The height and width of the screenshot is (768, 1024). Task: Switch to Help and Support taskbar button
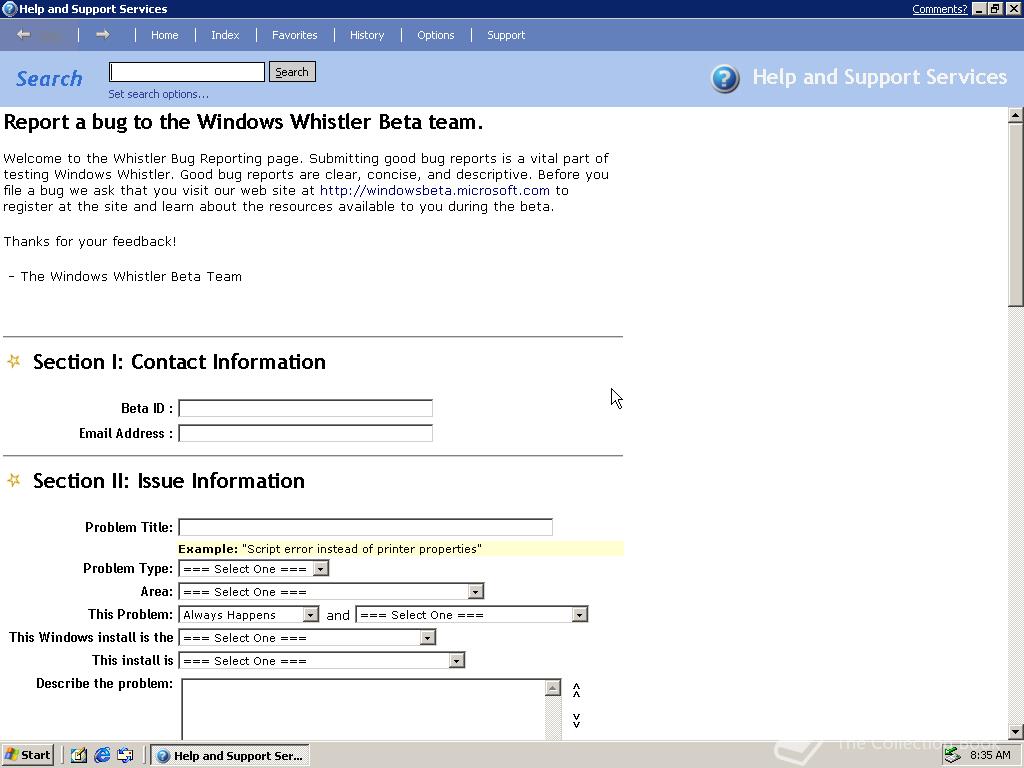point(230,756)
